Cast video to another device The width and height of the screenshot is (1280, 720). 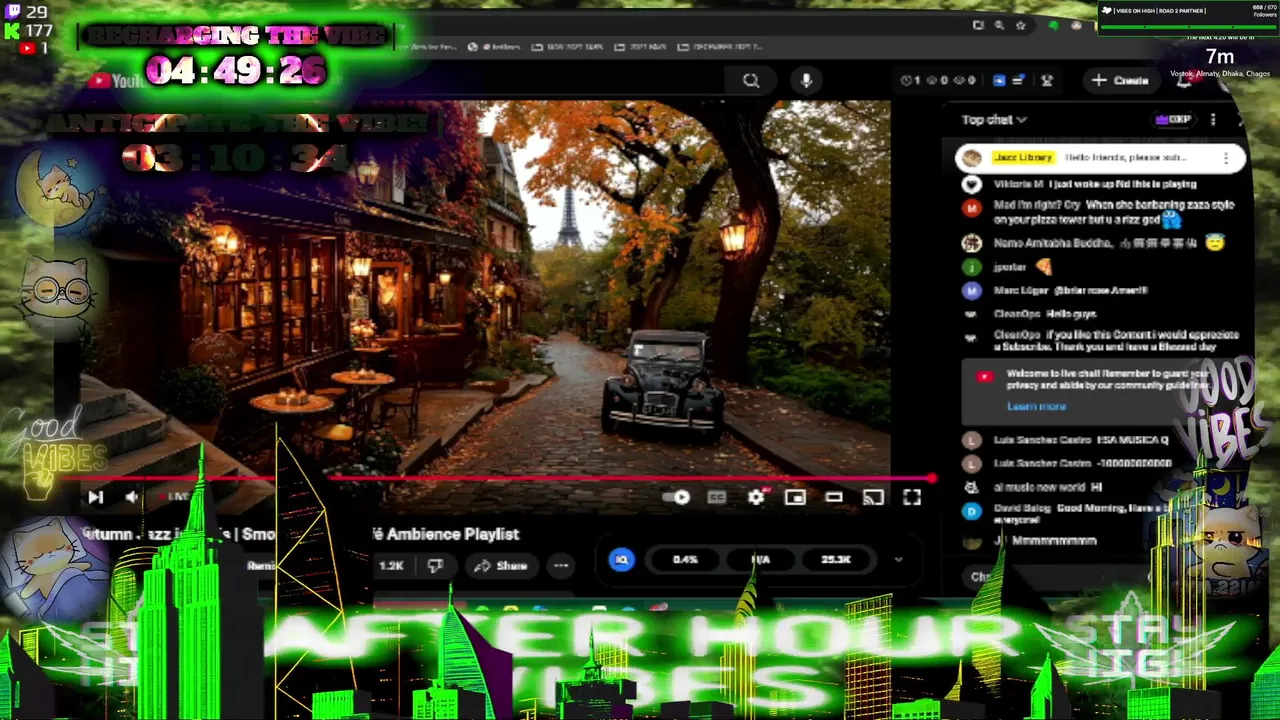[x=873, y=497]
